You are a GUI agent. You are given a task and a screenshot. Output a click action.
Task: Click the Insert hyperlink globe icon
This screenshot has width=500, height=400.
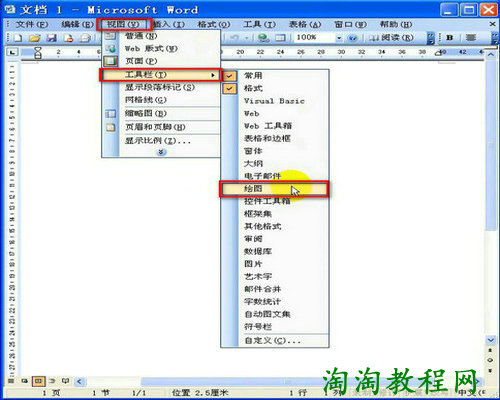tap(264, 38)
